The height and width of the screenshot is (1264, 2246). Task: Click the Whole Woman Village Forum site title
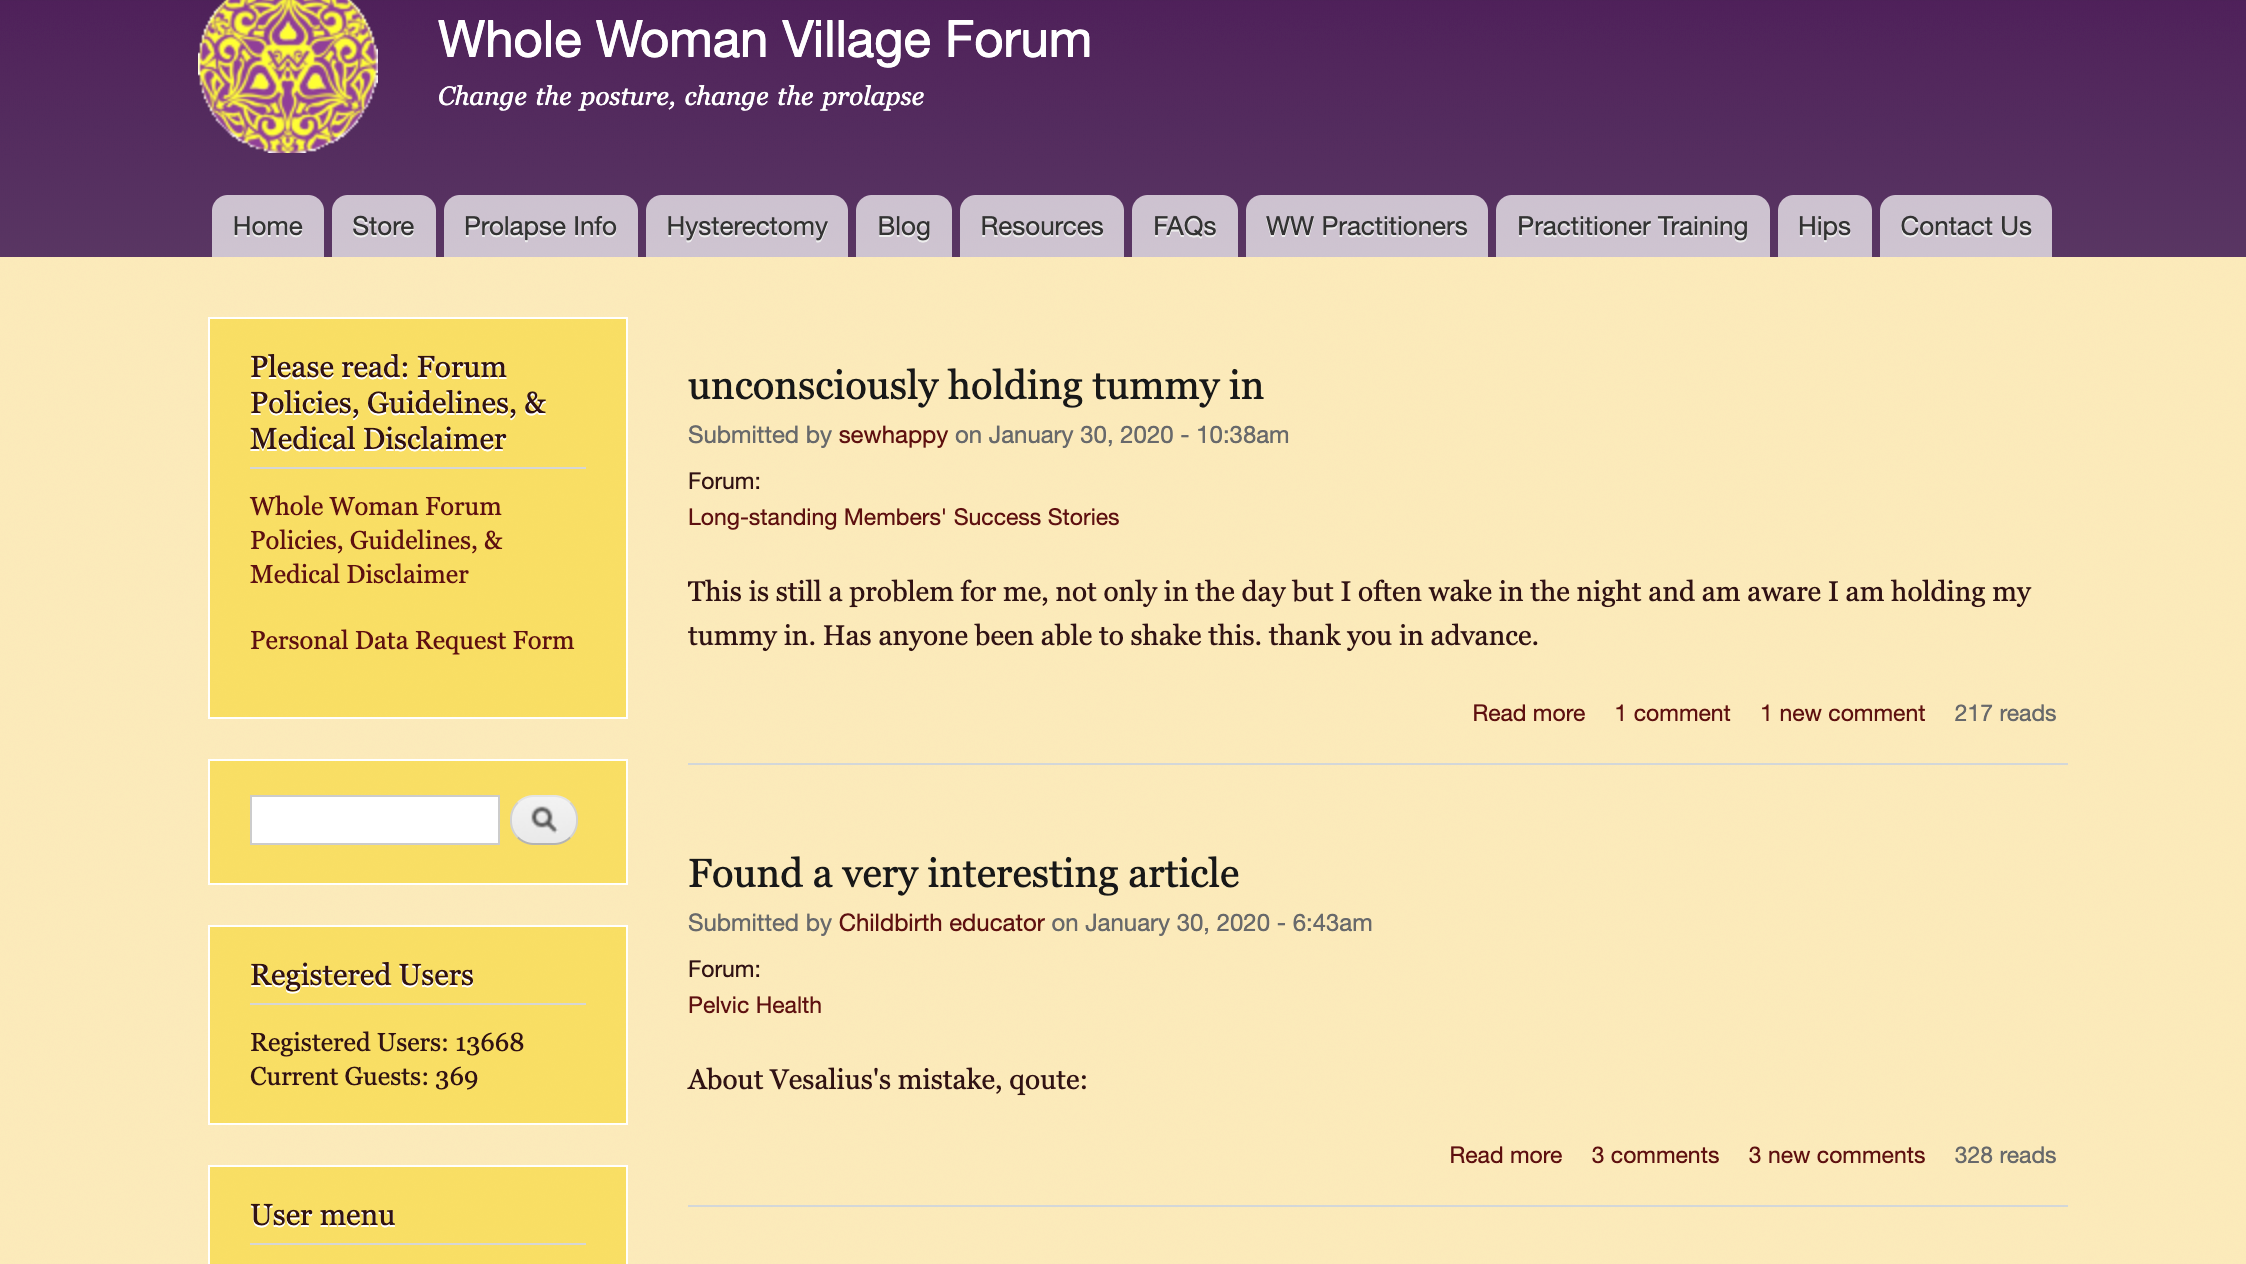click(x=764, y=41)
